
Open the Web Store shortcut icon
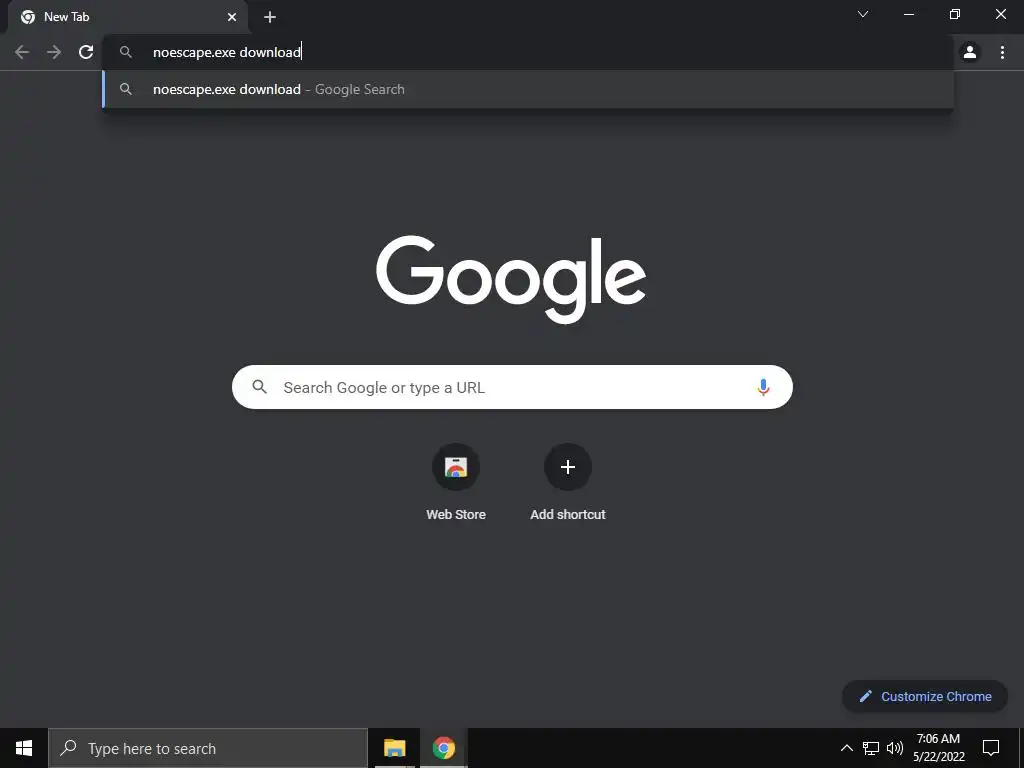(x=456, y=467)
